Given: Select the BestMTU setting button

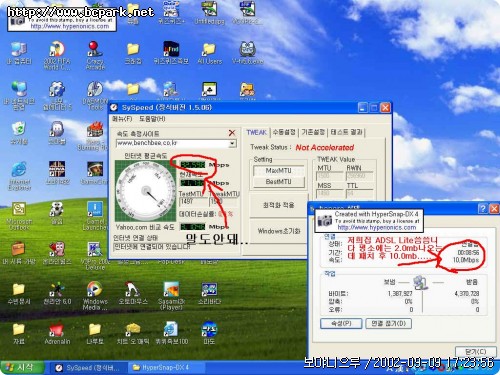Looking at the screenshot, I should tap(279, 182).
